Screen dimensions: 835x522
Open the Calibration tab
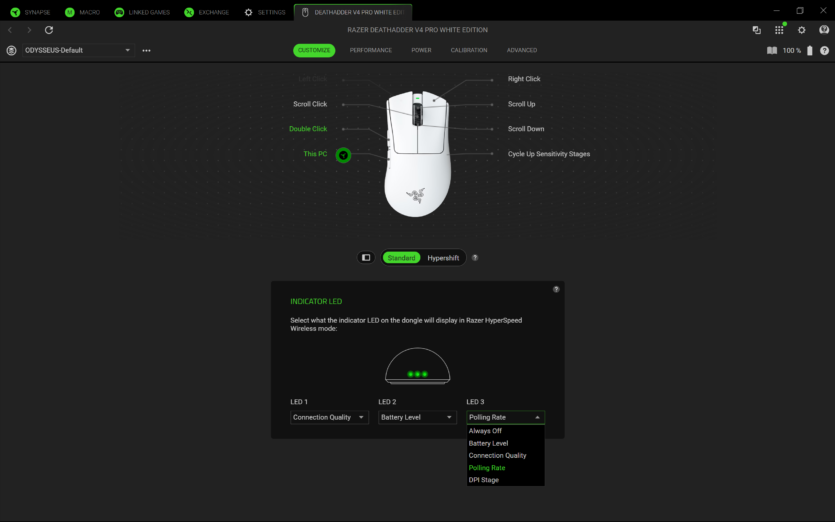469,50
